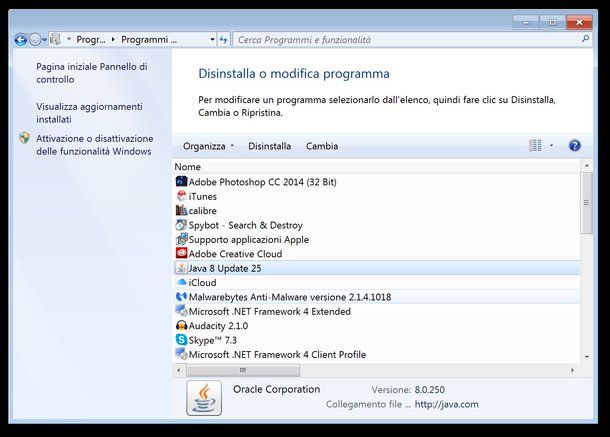Open Attivazione o disattivazione funzionalità Windows link
Viewport: 610px width, 437px height.
[95, 145]
